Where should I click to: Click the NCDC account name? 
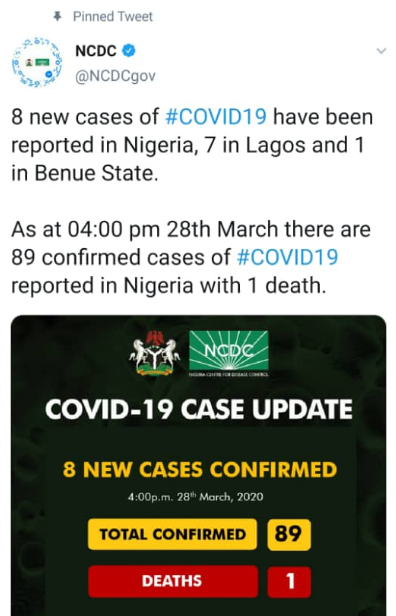point(96,51)
